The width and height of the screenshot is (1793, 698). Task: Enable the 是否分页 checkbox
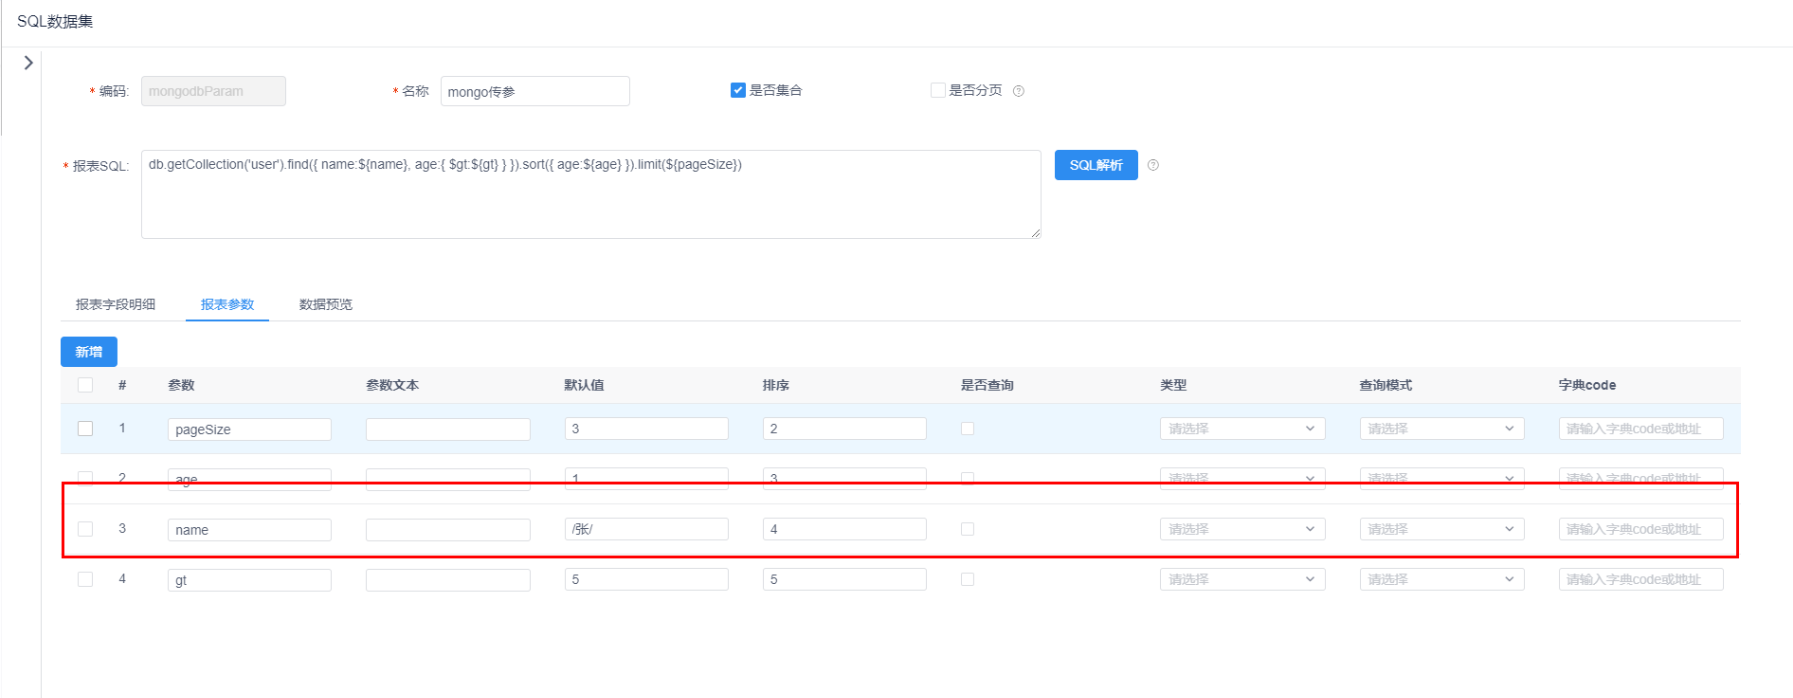[x=938, y=90]
